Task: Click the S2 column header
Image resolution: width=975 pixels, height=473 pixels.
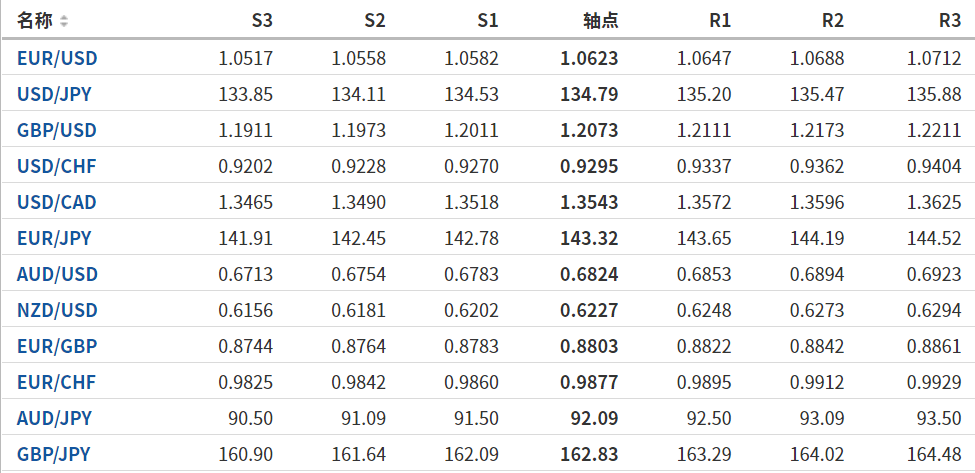Action: click(374, 21)
